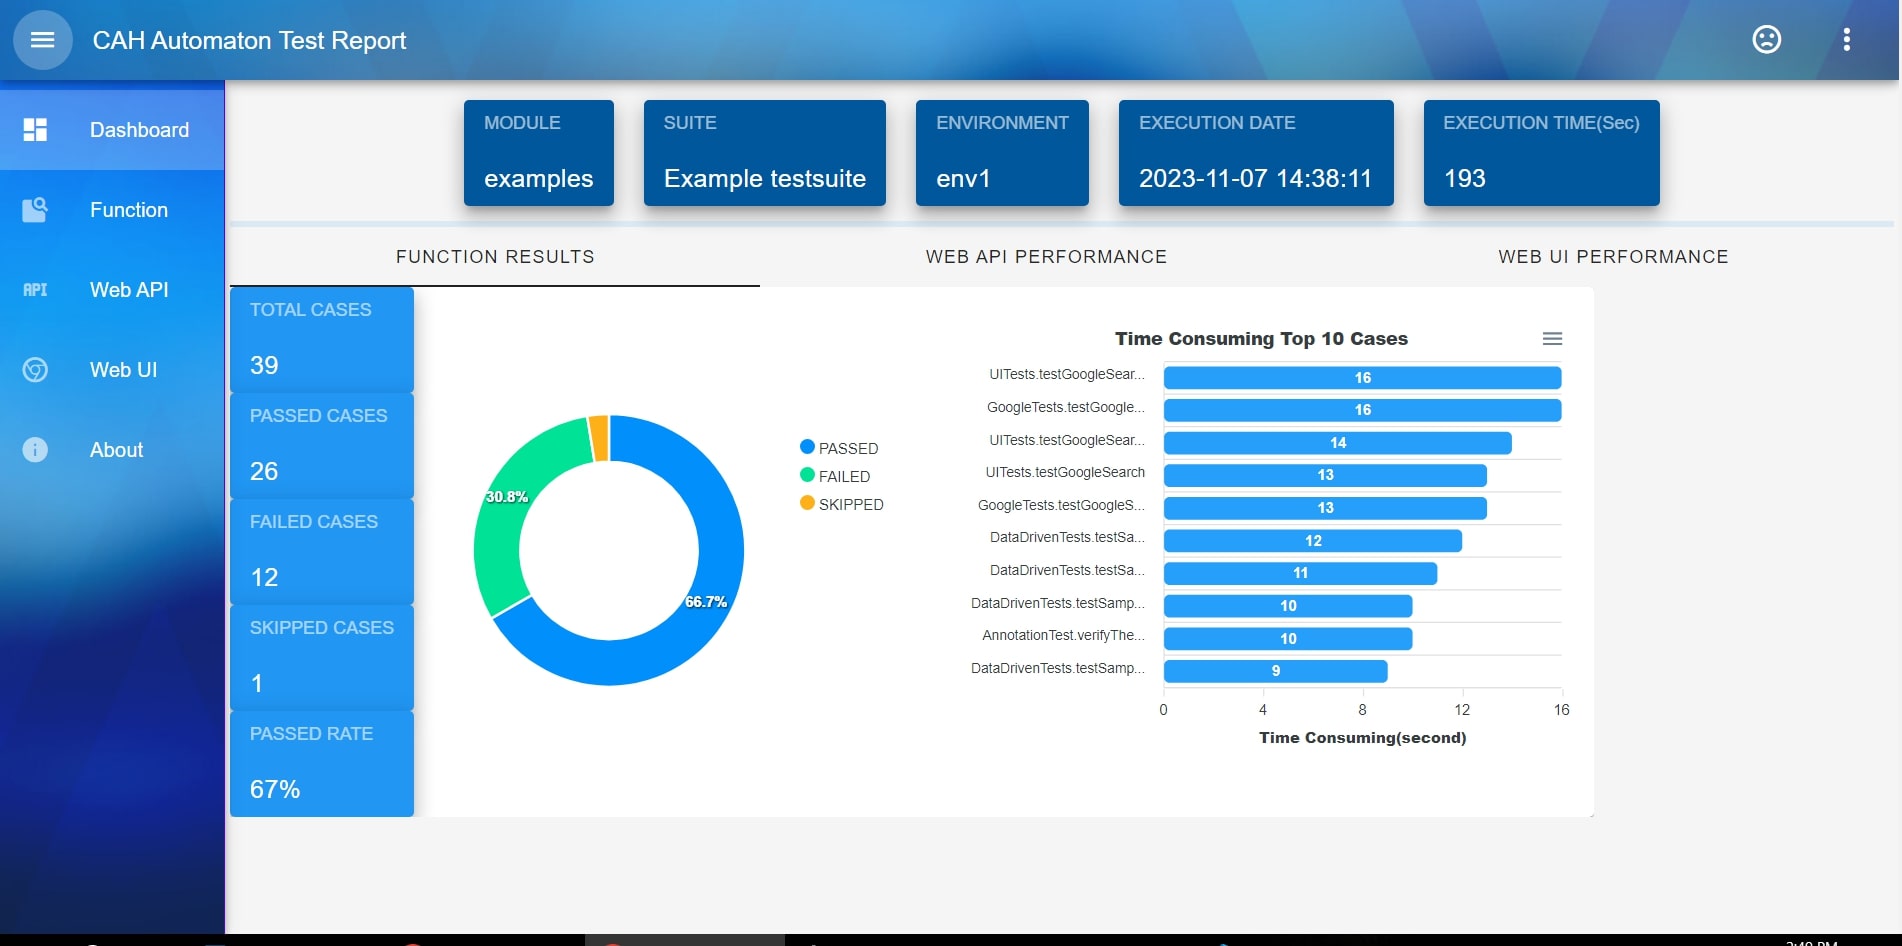Open the three-dot menu in the top bar

1847,40
